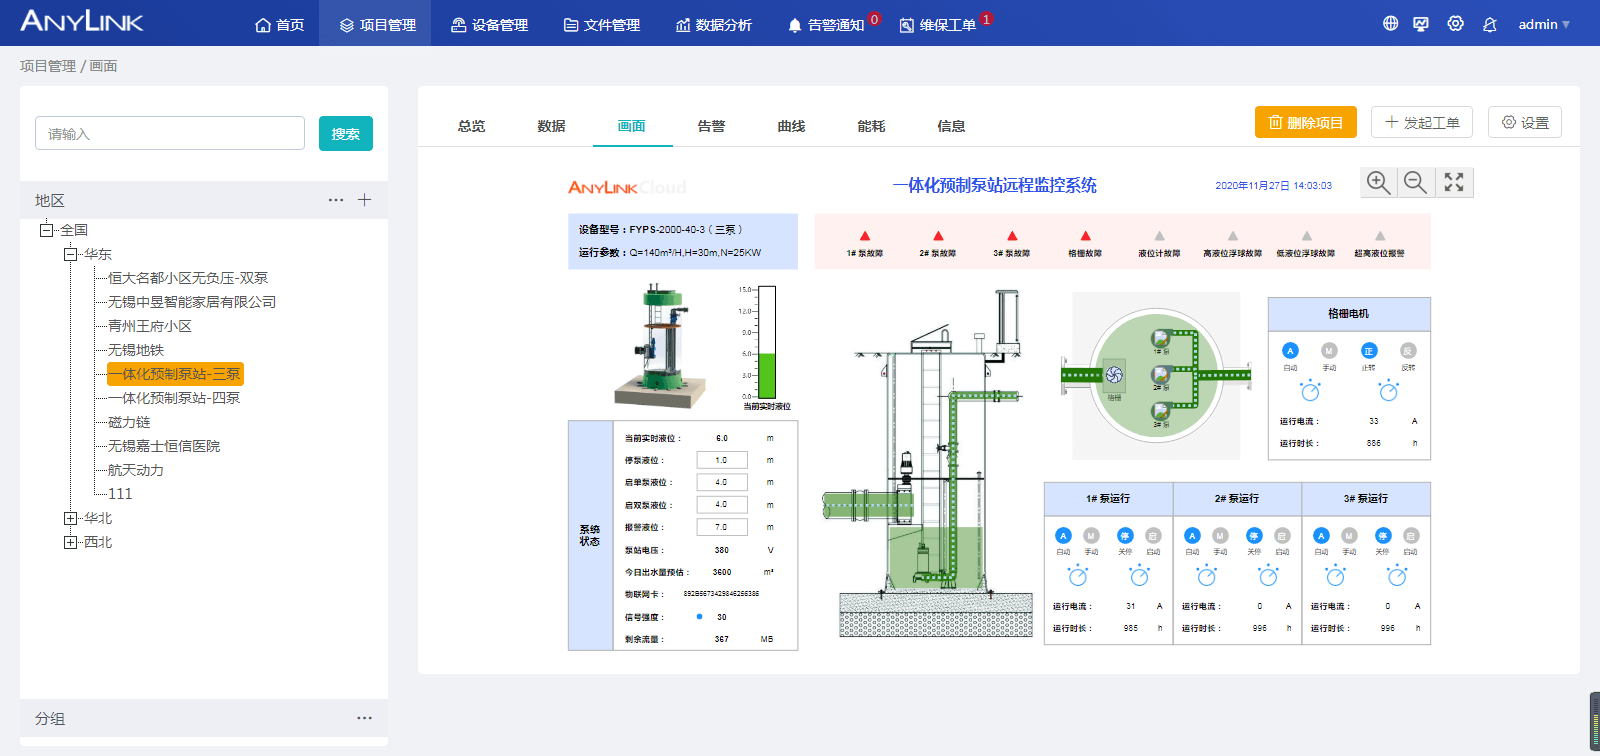Switch to the 能耗 tab
Screen dimensions: 1600x756
[871, 126]
